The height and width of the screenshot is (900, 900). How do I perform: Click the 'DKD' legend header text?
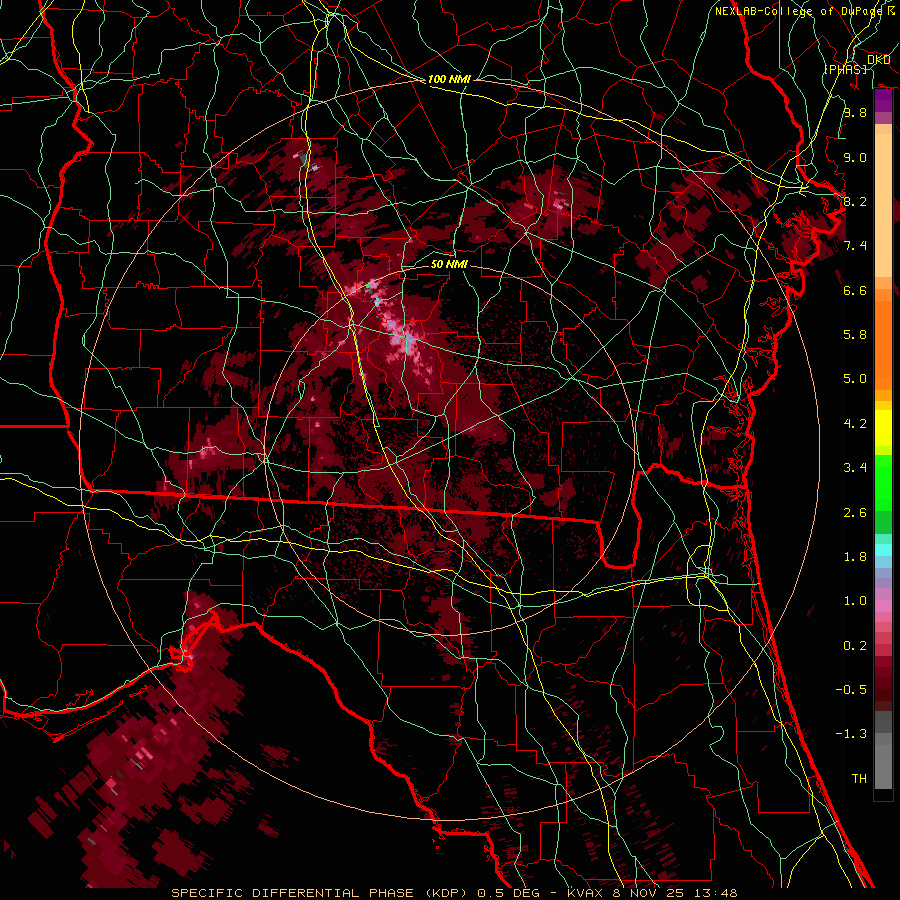click(879, 60)
